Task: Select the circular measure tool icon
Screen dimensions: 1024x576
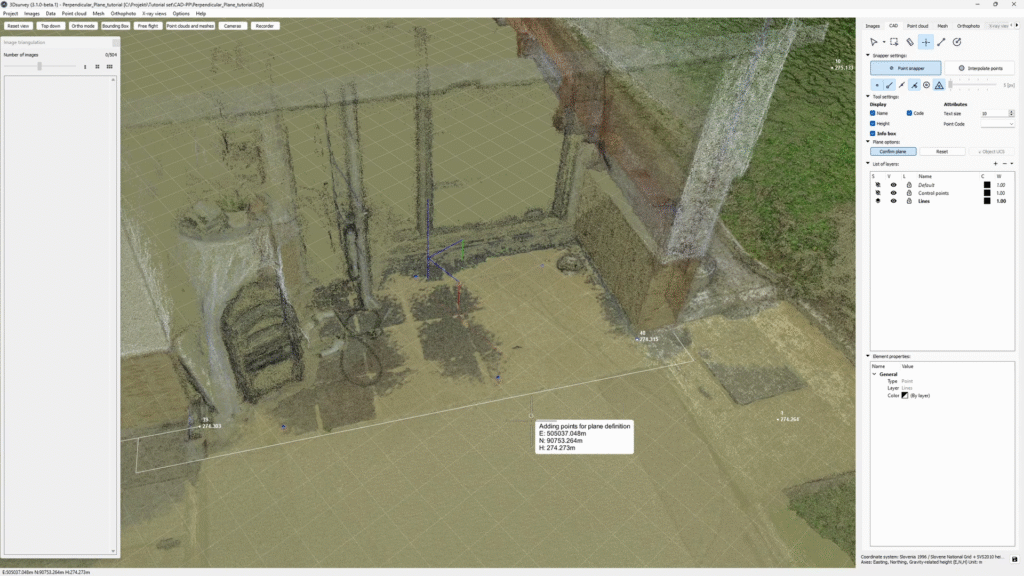Action: click(x=957, y=42)
